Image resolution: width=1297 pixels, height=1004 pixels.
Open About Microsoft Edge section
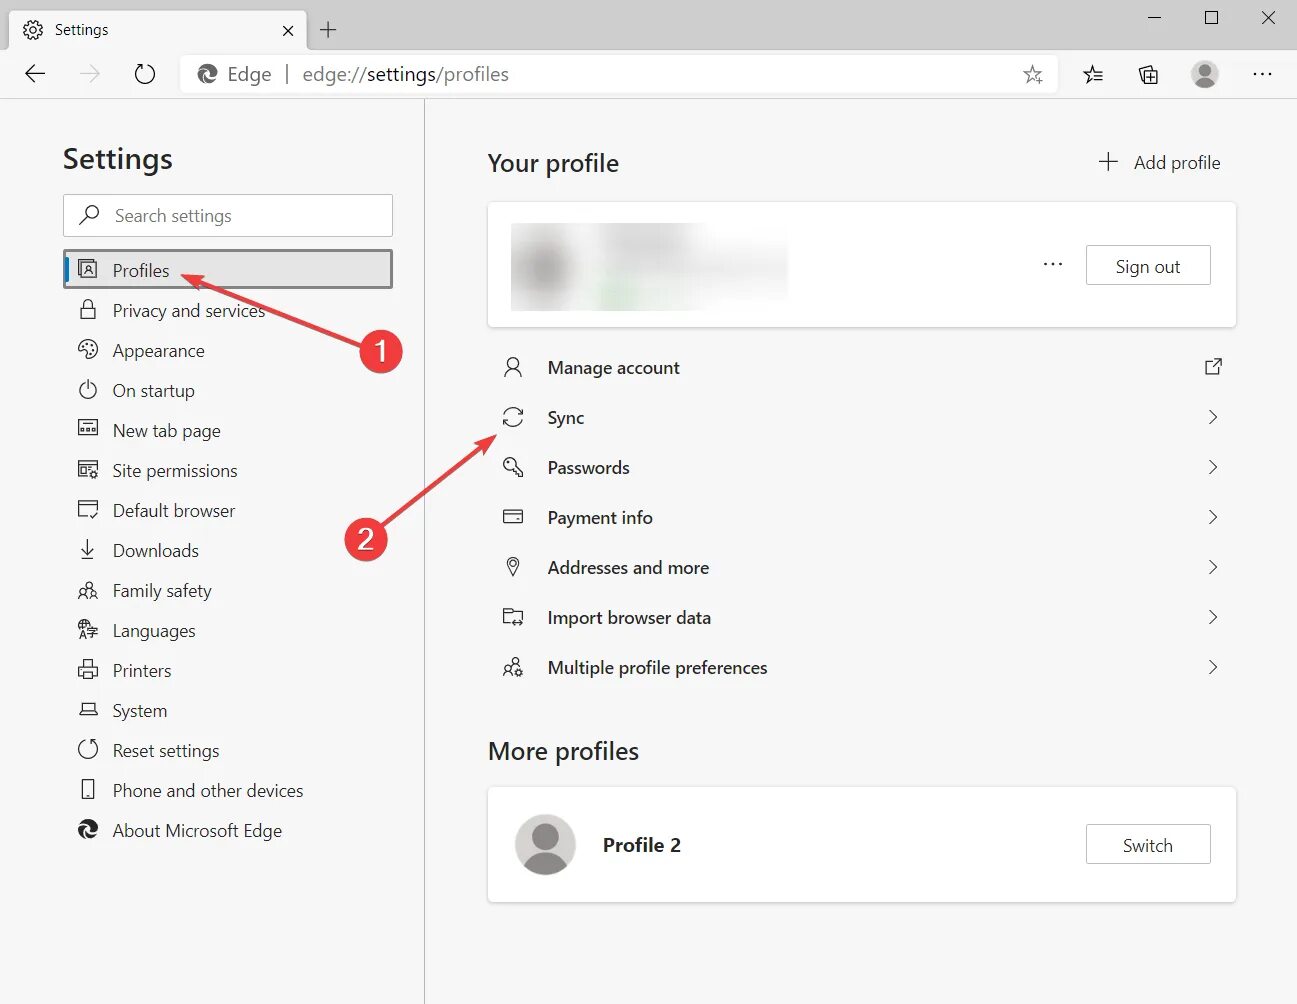click(197, 831)
